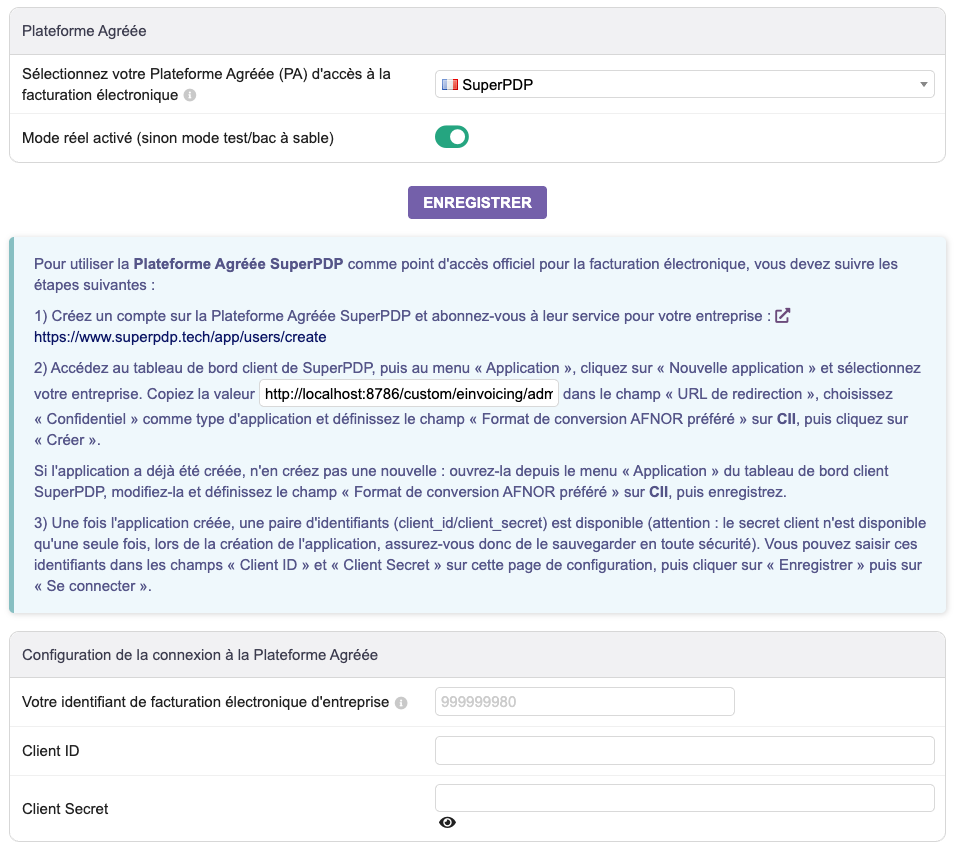
Task: Click the external link icon after step 1
Action: coord(782,316)
